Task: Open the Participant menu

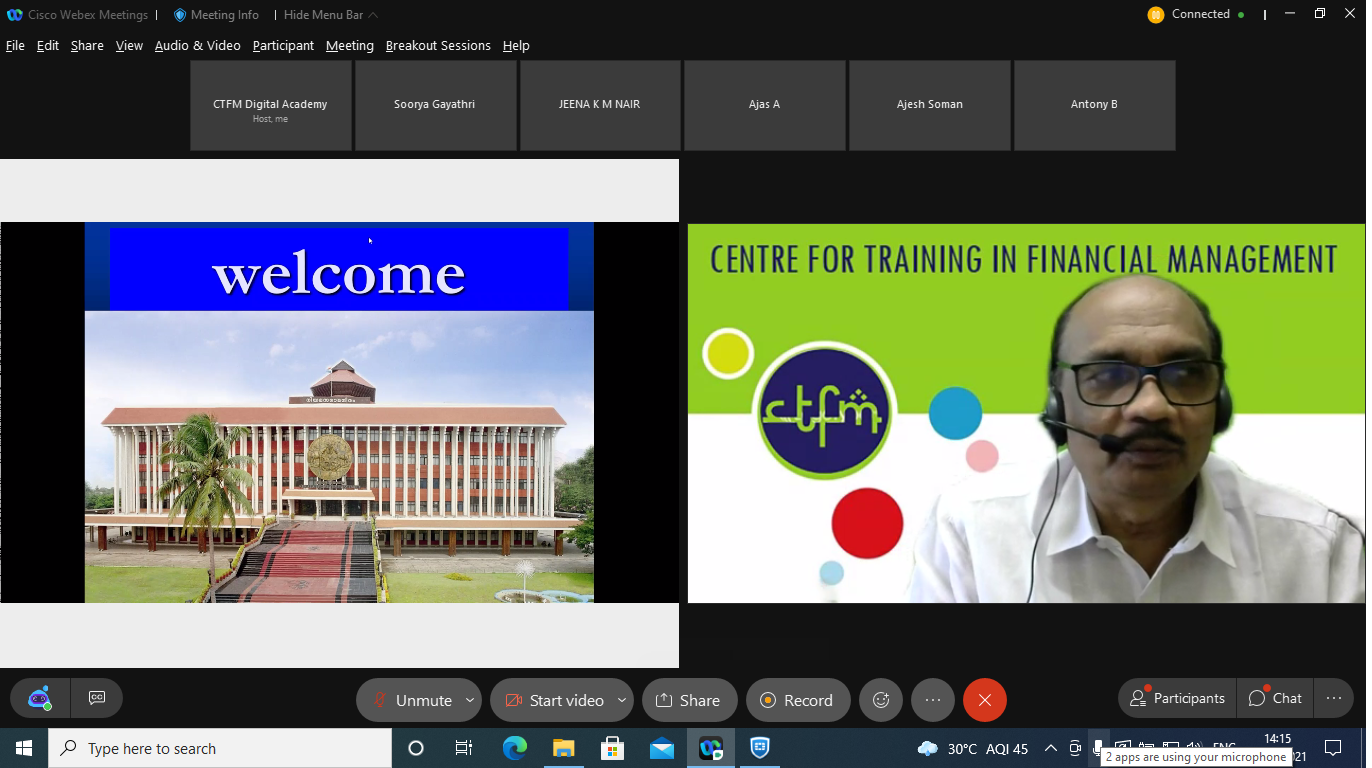Action: click(x=283, y=45)
